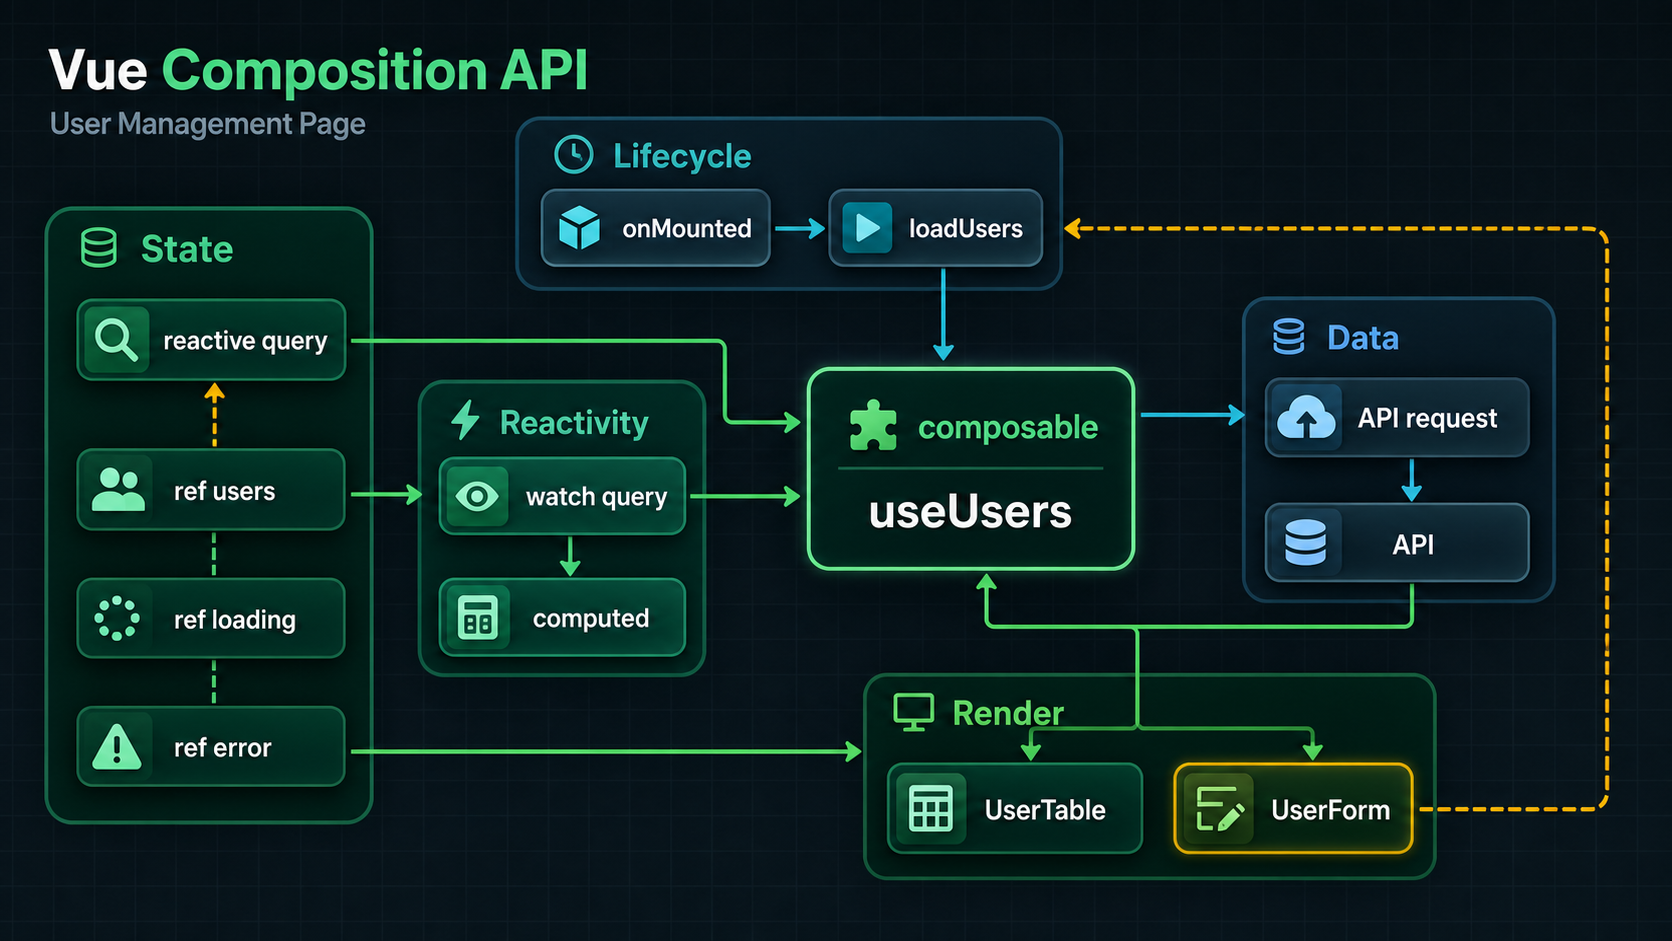
Task: Click the spinner icon in ref loading
Action: 117,618
